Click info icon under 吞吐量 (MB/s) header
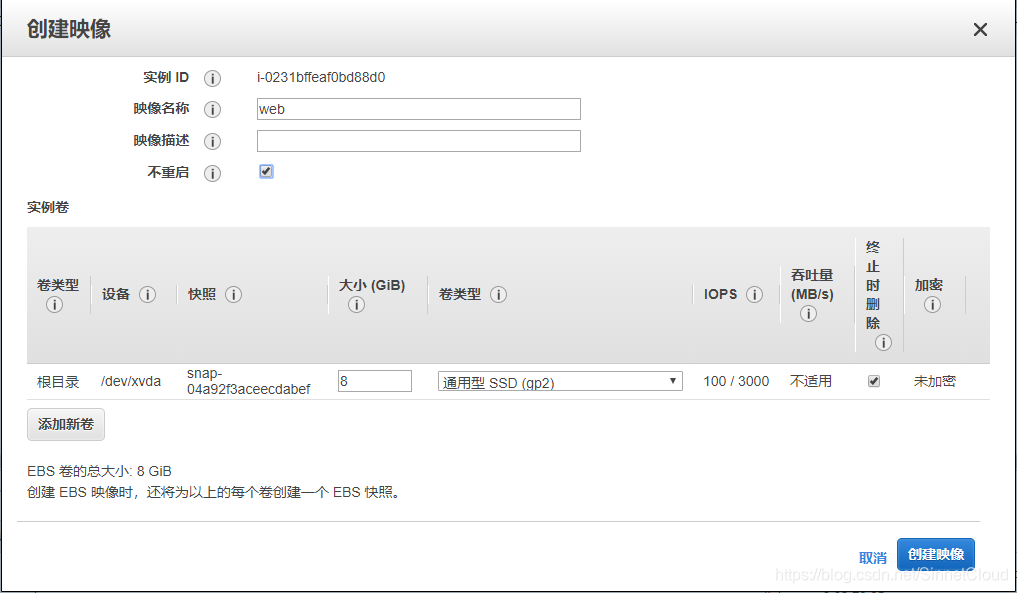This screenshot has width=1017, height=593. pyautogui.click(x=808, y=314)
